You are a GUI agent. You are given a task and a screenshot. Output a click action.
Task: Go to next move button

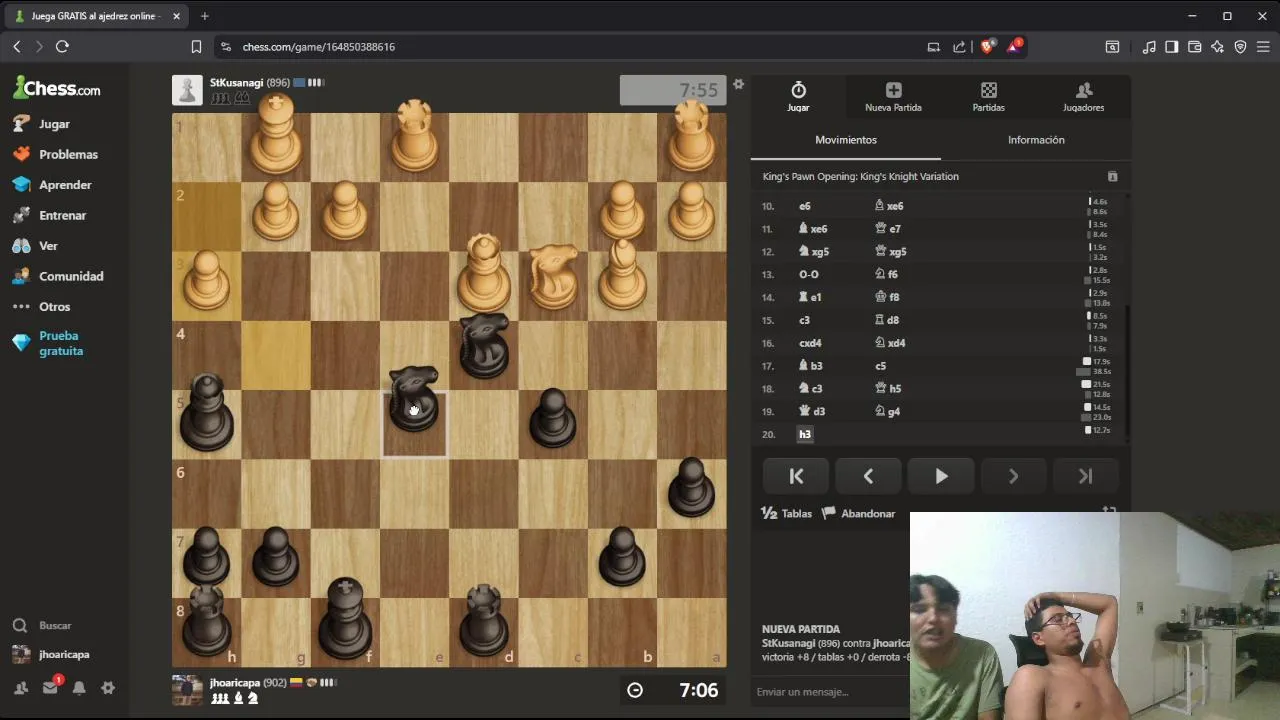[1013, 476]
